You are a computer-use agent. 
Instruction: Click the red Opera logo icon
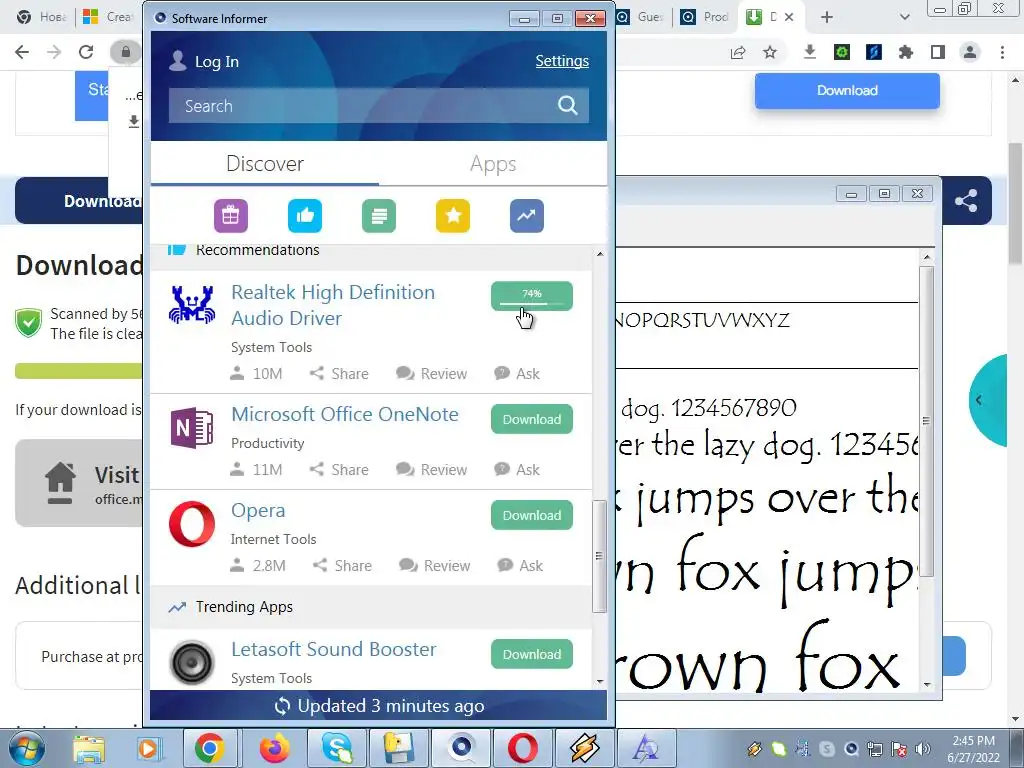coord(191,523)
